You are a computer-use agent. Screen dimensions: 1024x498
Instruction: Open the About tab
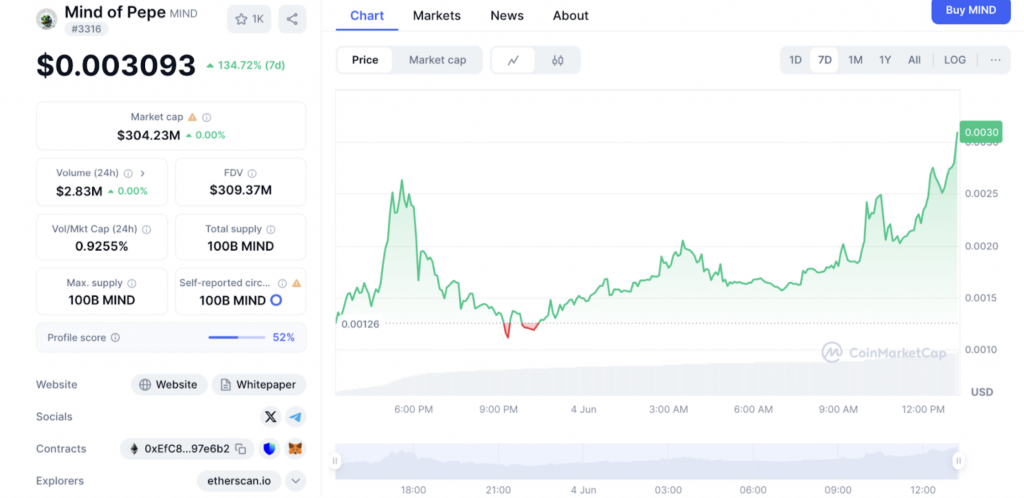(571, 16)
